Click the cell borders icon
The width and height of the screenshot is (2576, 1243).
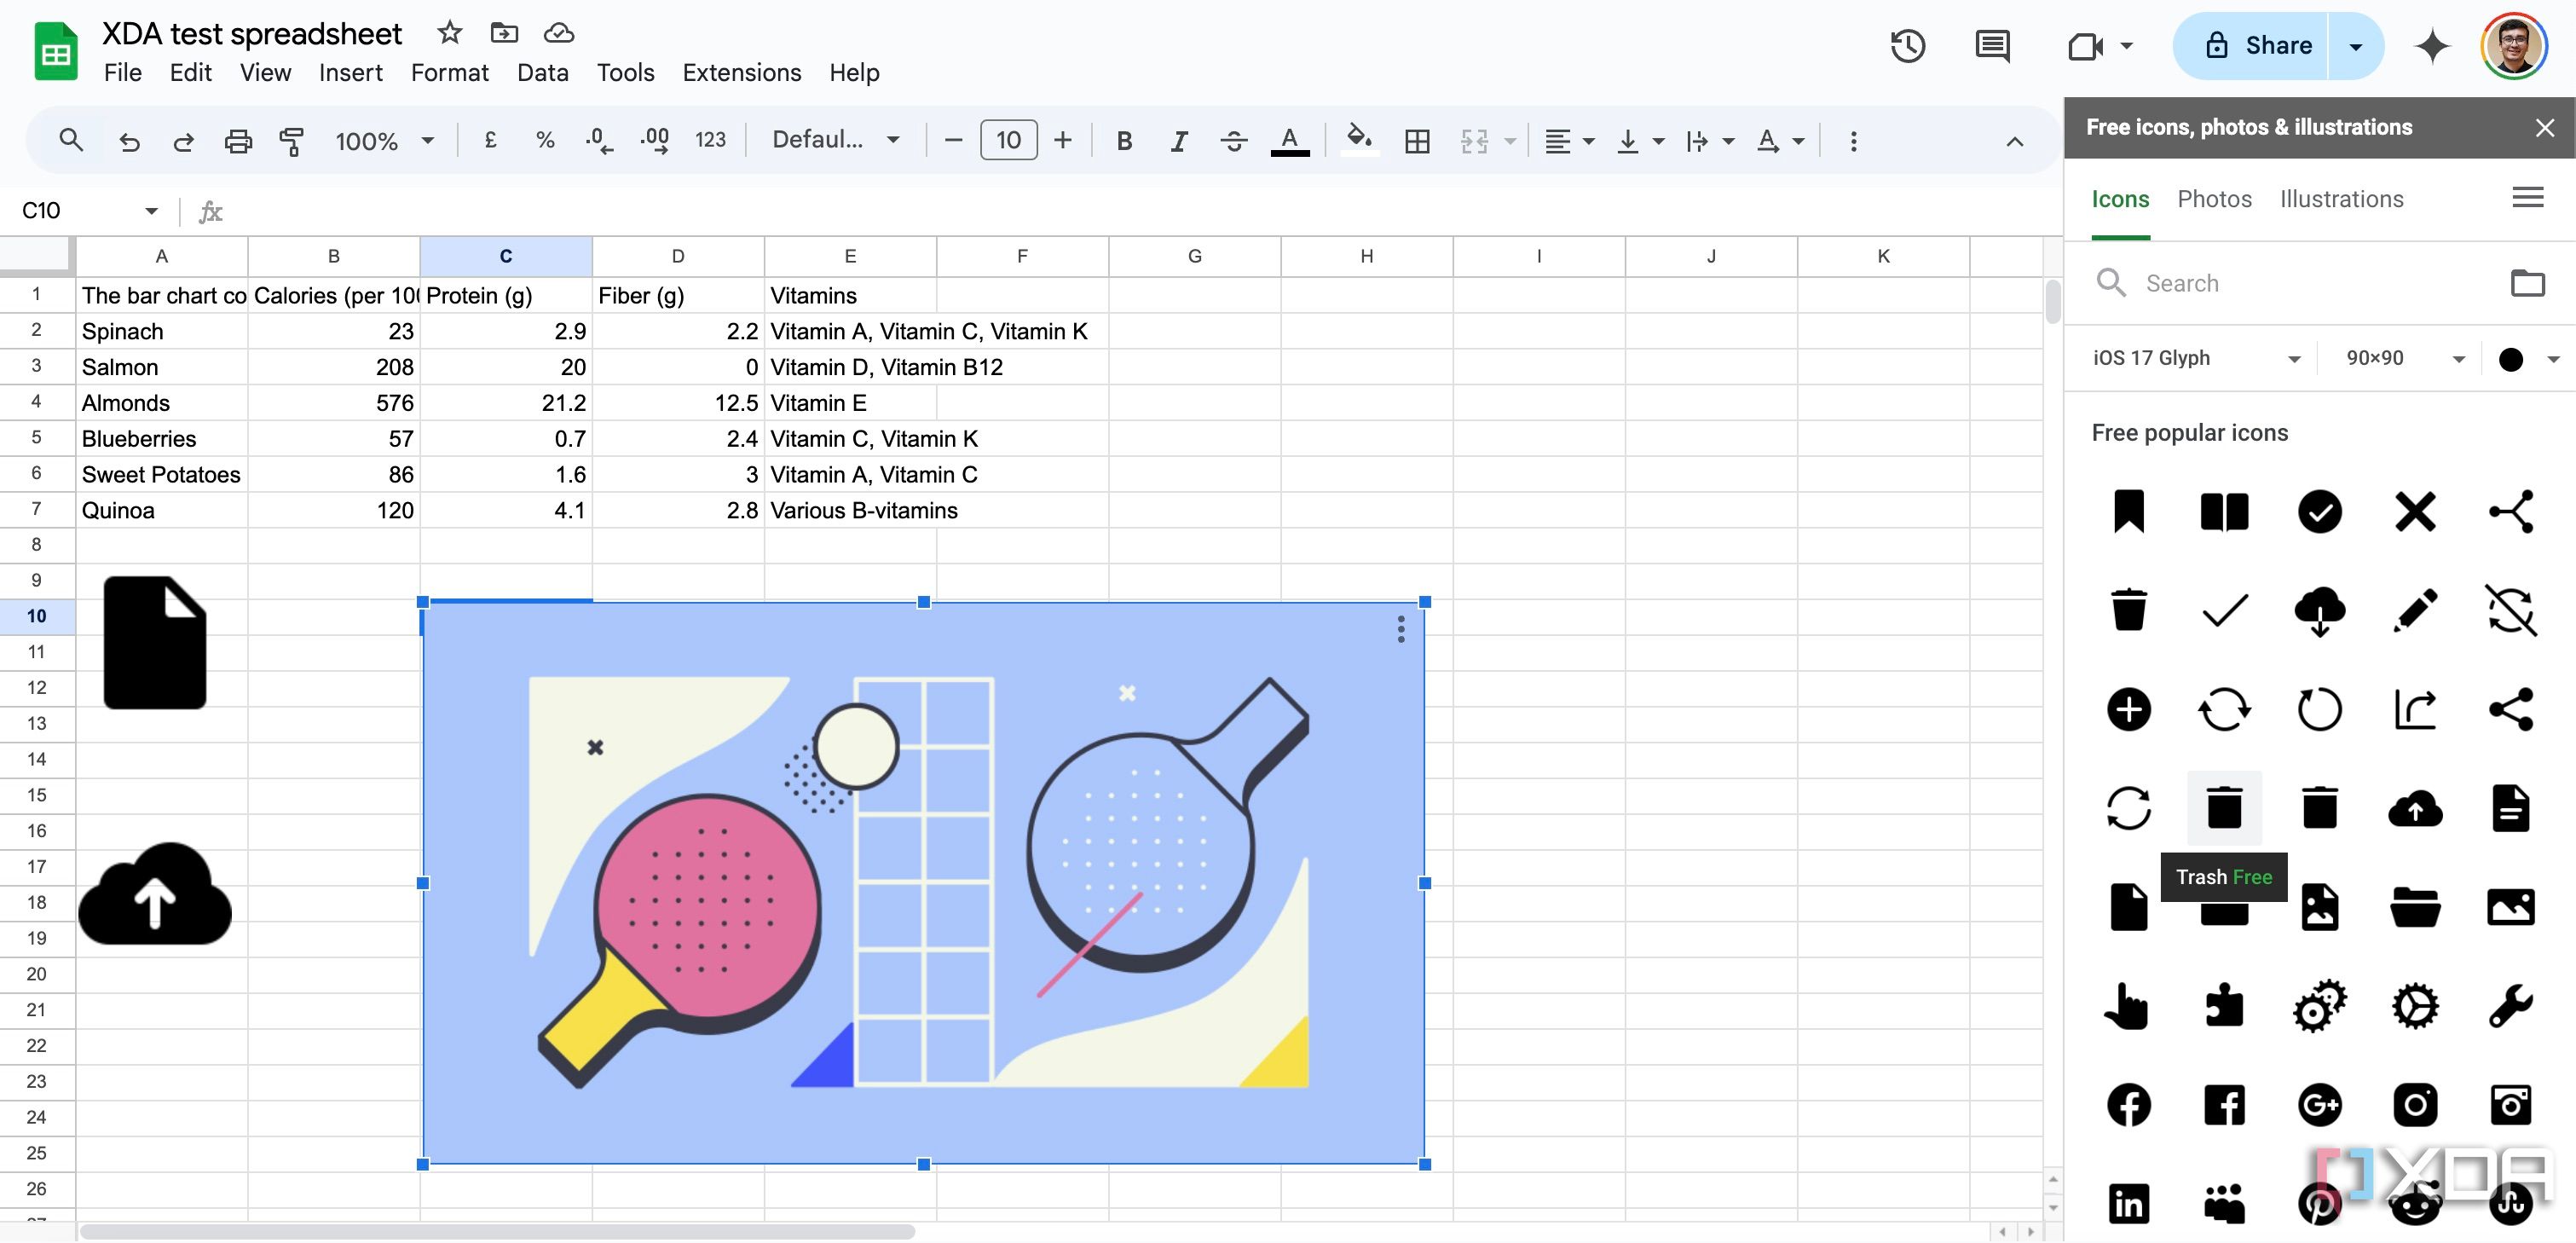(1416, 140)
